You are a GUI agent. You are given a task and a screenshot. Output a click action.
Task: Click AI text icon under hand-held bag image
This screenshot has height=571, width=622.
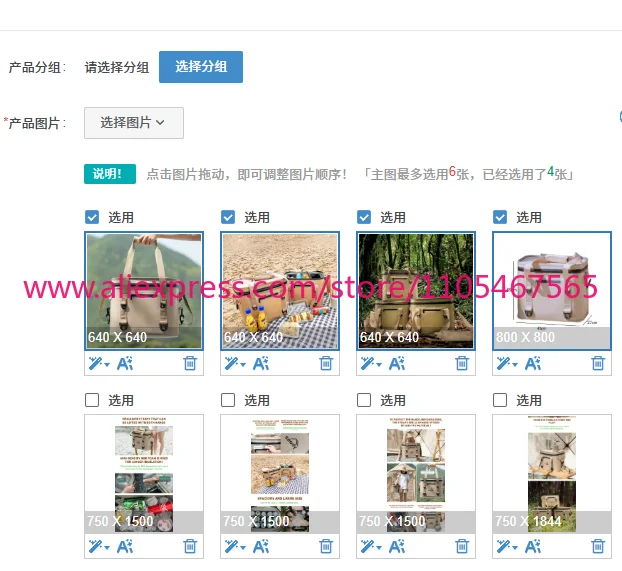click(125, 363)
